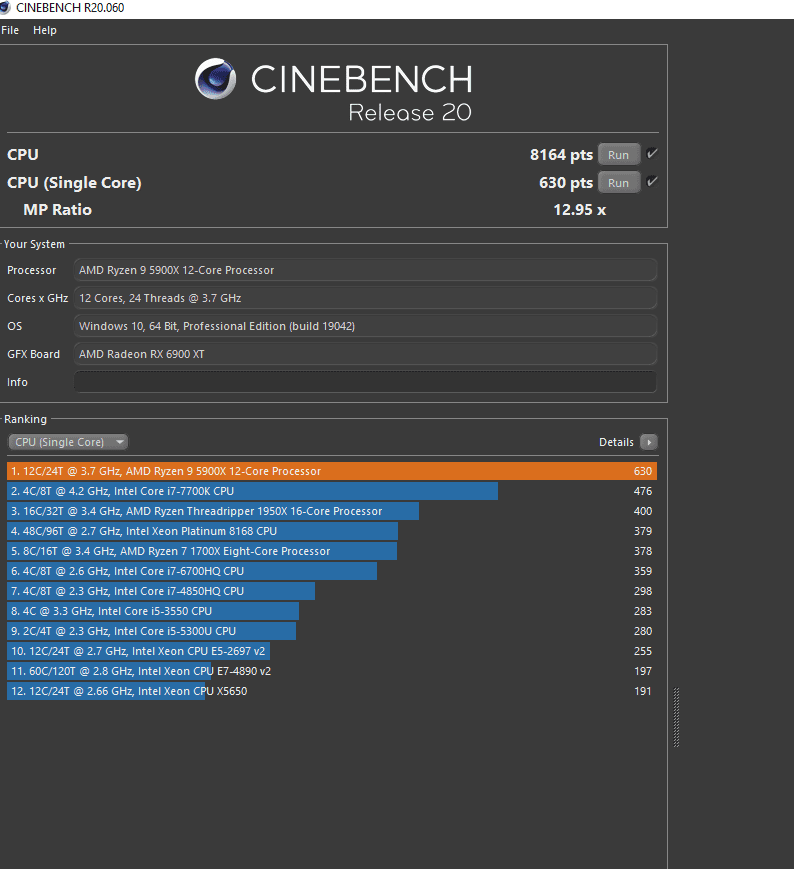
Task: Click the GFX Board Radeon RX 6900 XT field
Action: pyautogui.click(x=365, y=354)
